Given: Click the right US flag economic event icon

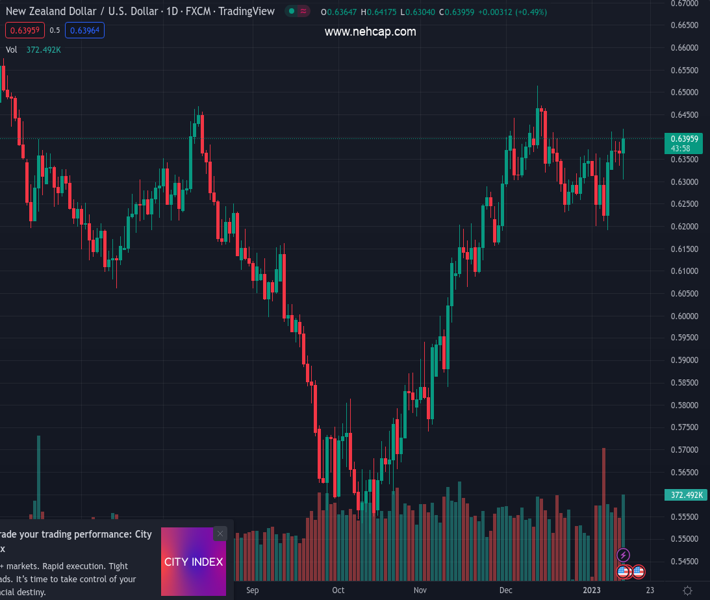Looking at the screenshot, I should pyautogui.click(x=638, y=572).
